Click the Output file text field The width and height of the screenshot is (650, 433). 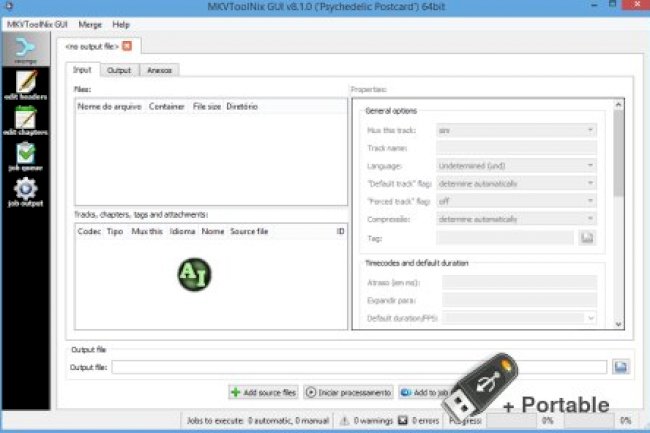[x=359, y=367]
